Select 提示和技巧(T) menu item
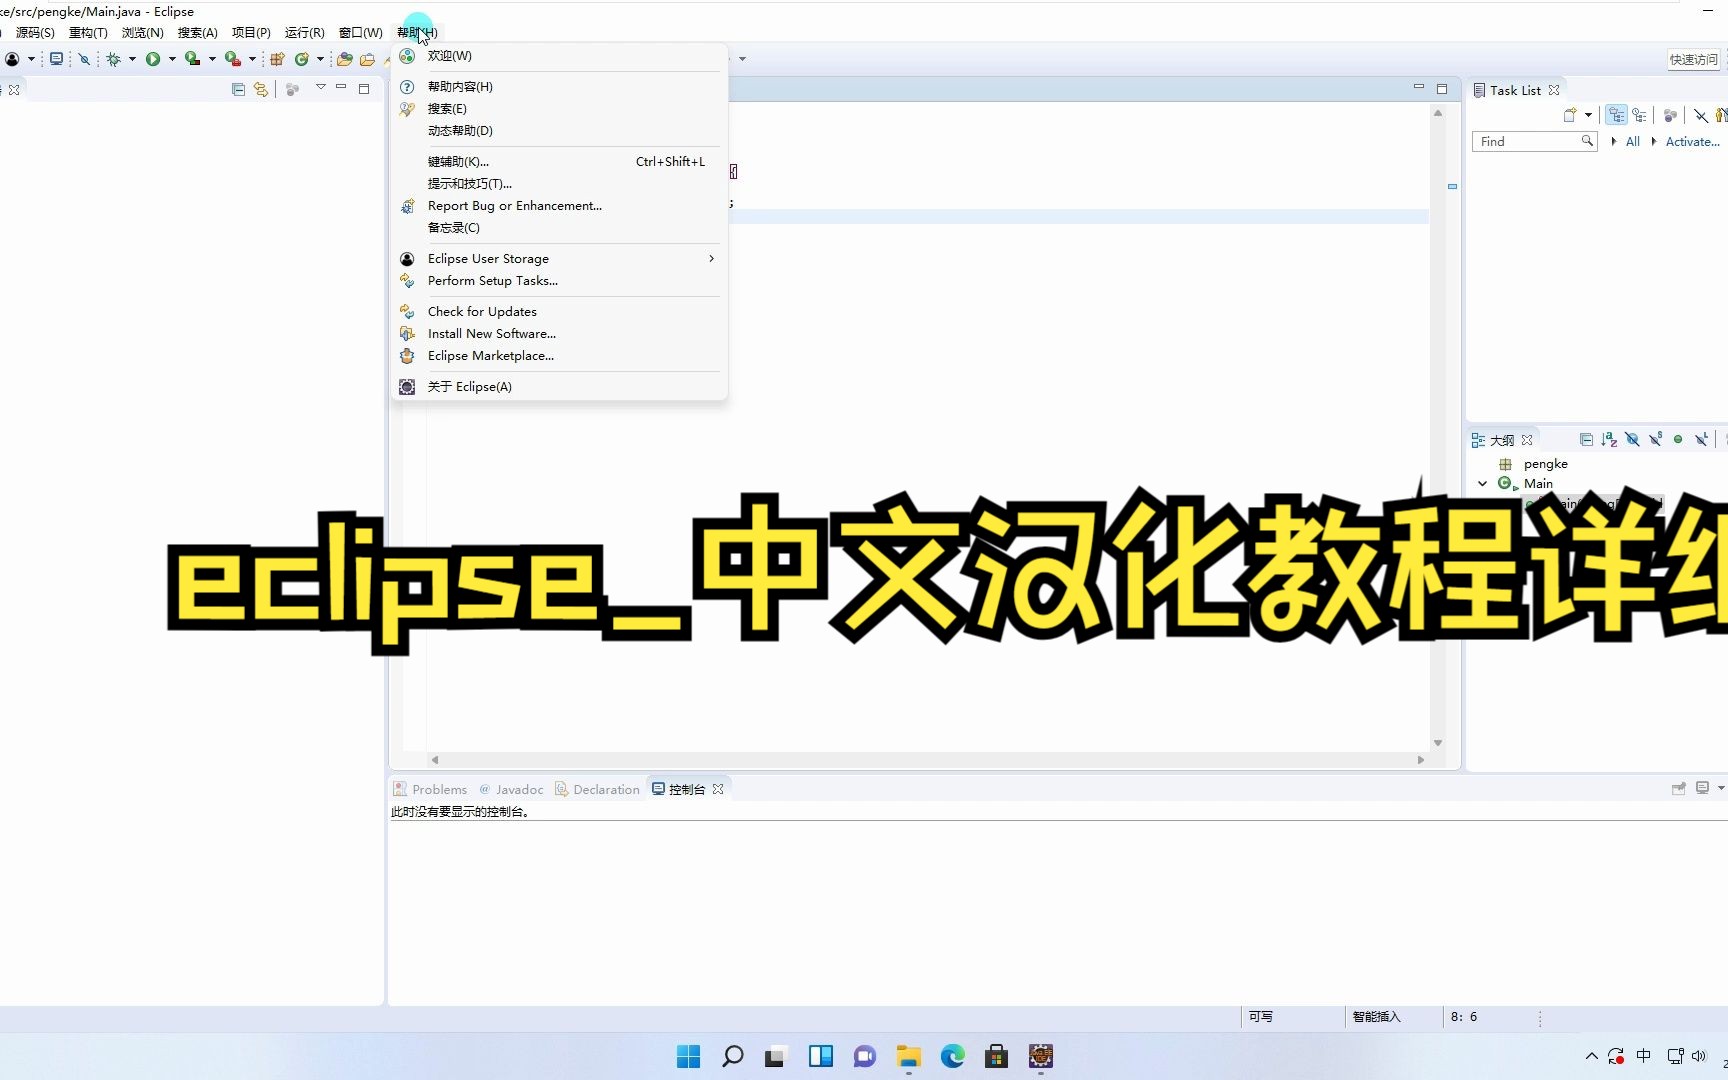 tap(559, 184)
